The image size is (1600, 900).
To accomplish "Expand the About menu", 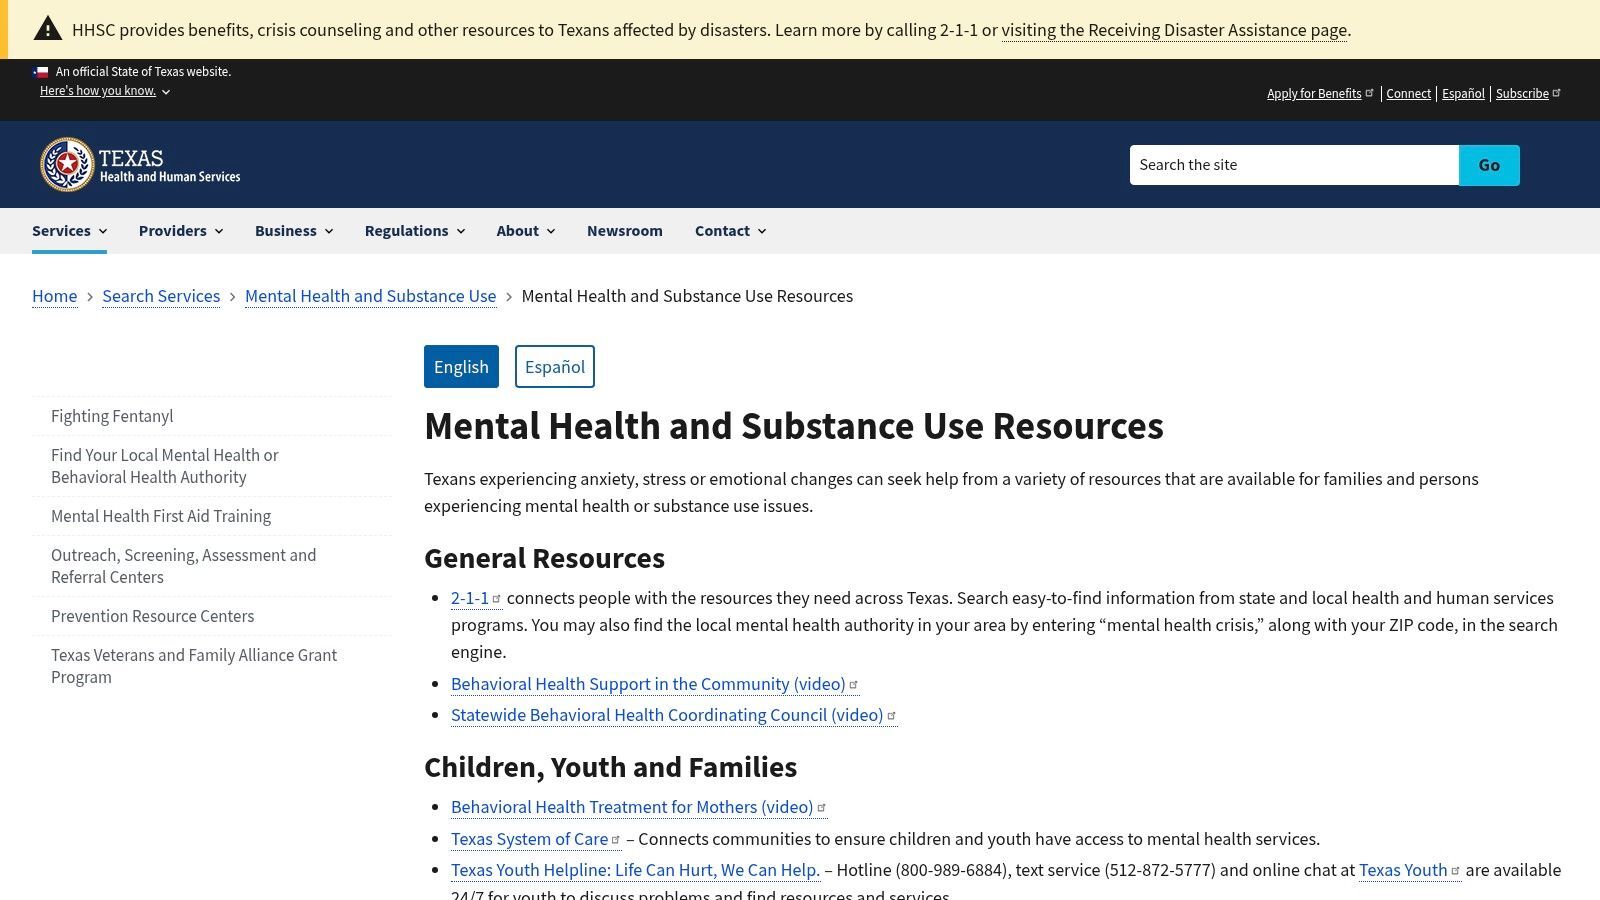I will 526,231.
